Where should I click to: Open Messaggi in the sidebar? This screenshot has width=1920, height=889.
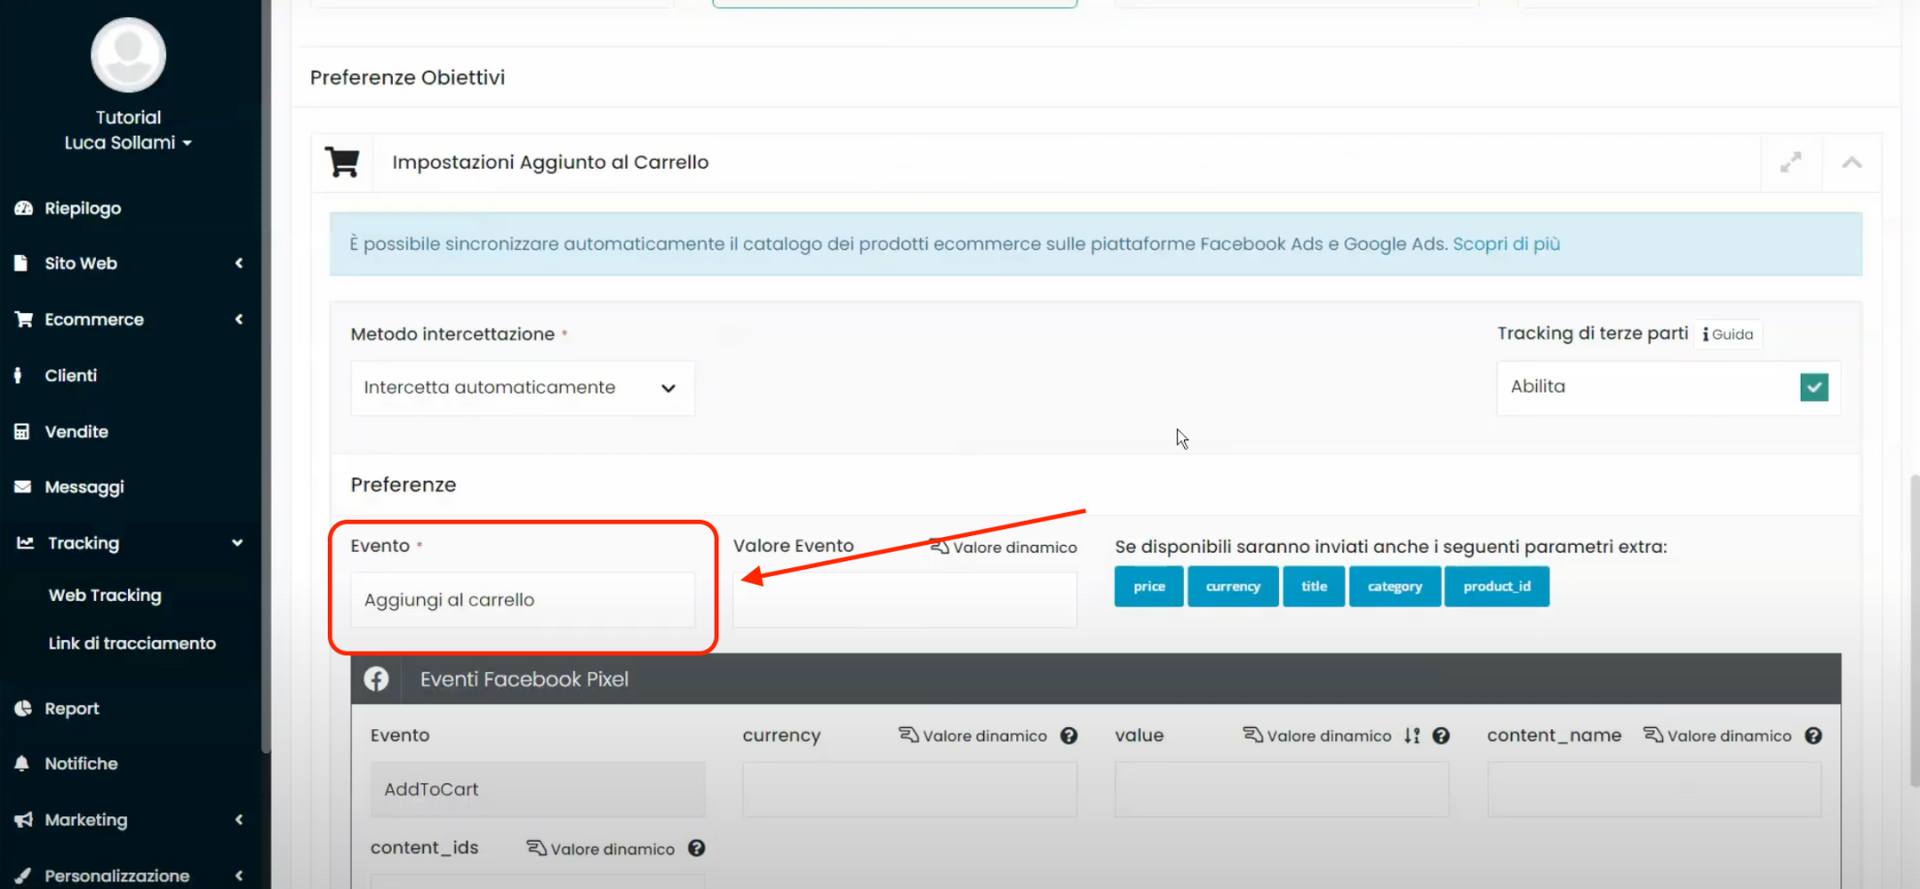[84, 487]
